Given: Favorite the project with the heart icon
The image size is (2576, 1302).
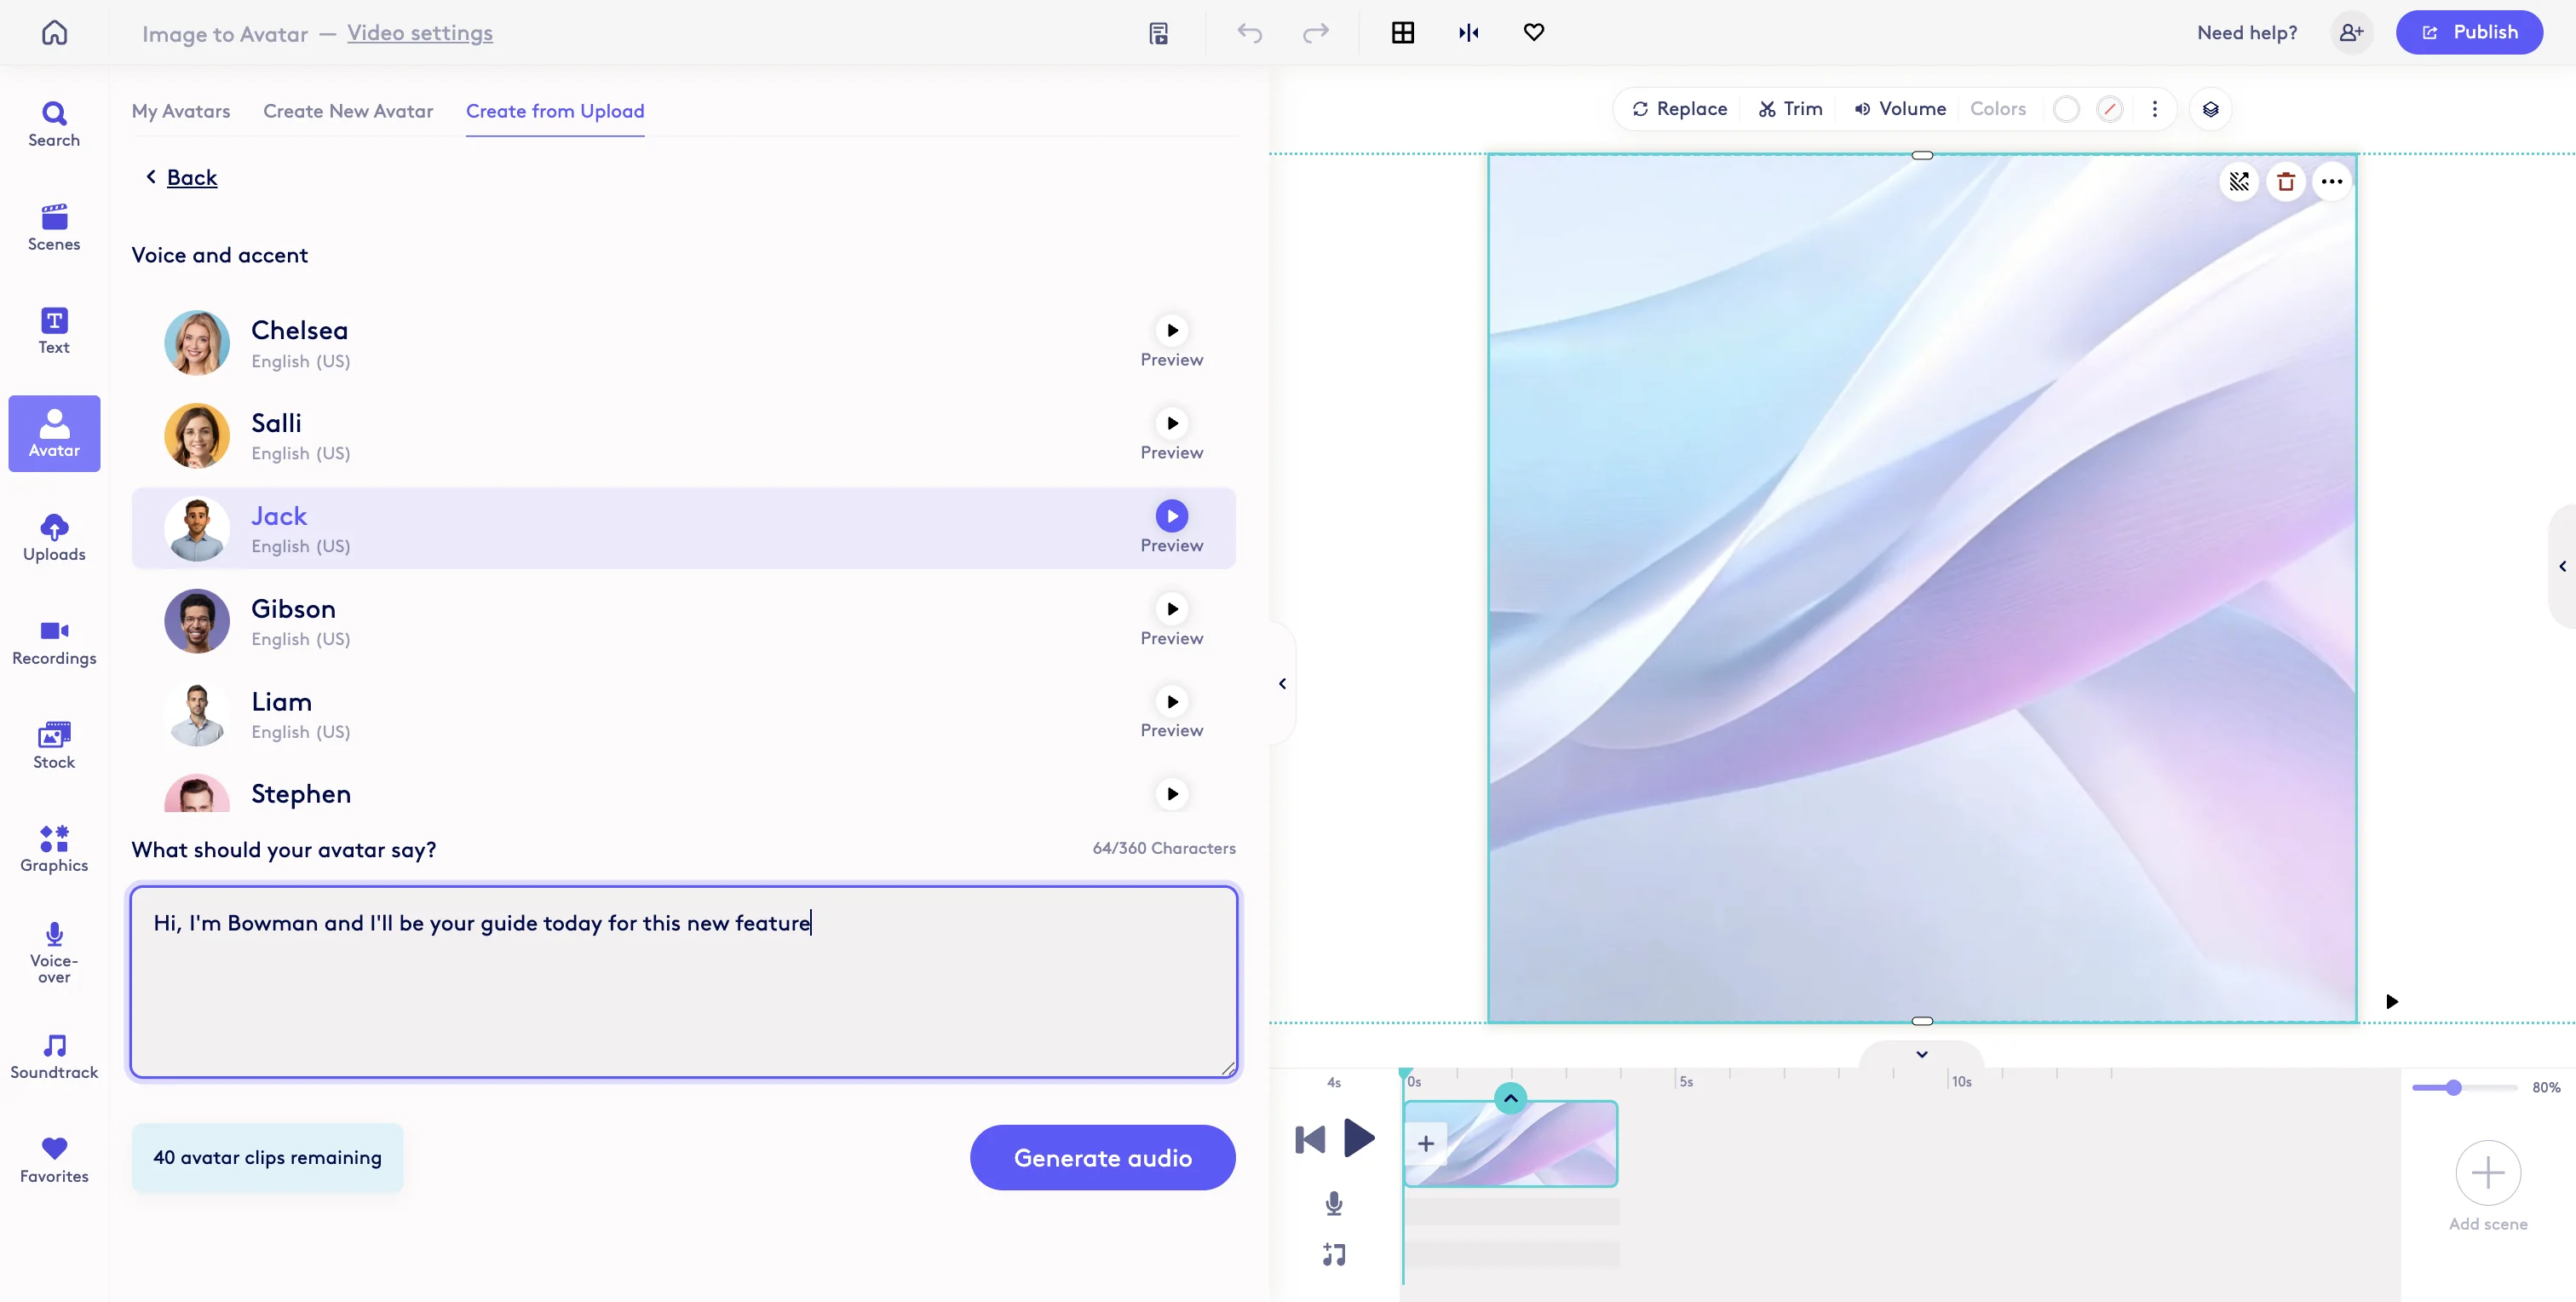Looking at the screenshot, I should tap(1533, 33).
